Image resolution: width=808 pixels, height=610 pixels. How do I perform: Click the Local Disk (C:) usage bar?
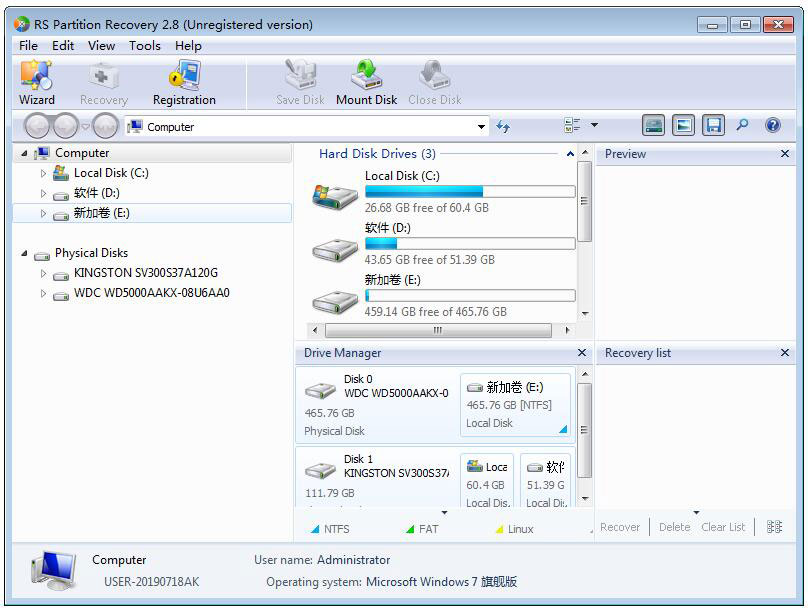coord(470,192)
